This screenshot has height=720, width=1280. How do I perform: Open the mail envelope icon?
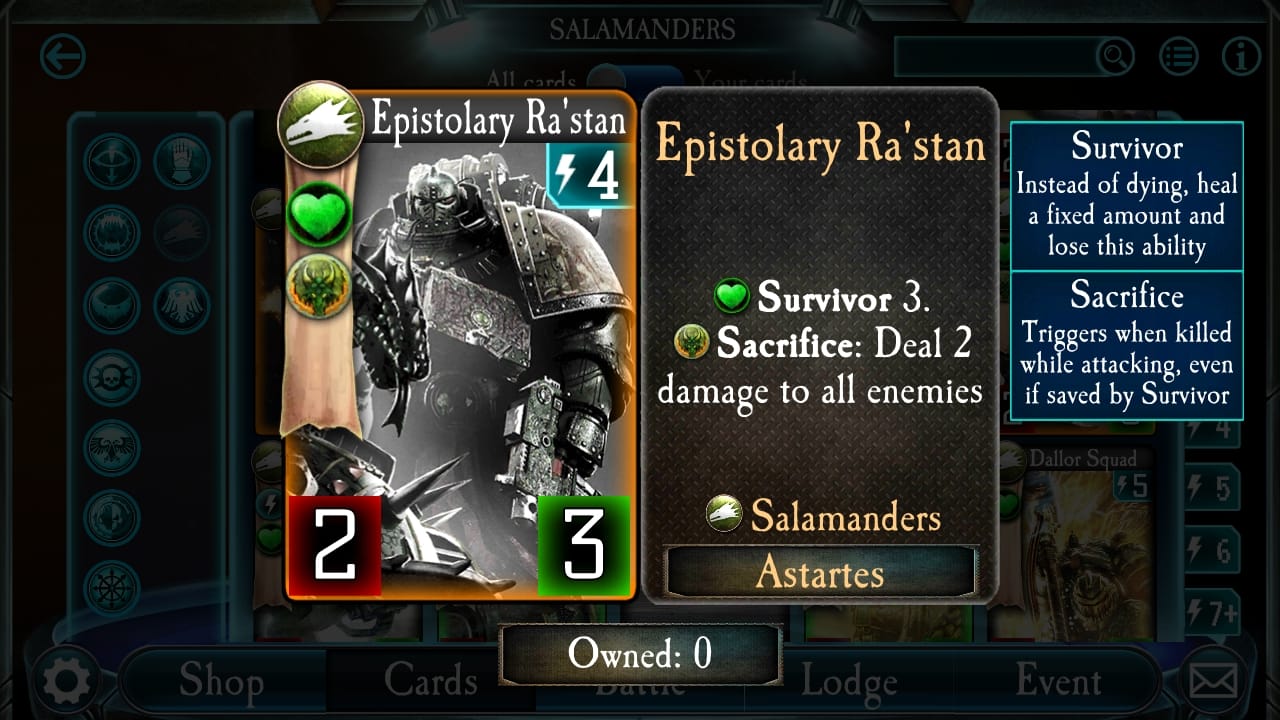click(x=1213, y=682)
